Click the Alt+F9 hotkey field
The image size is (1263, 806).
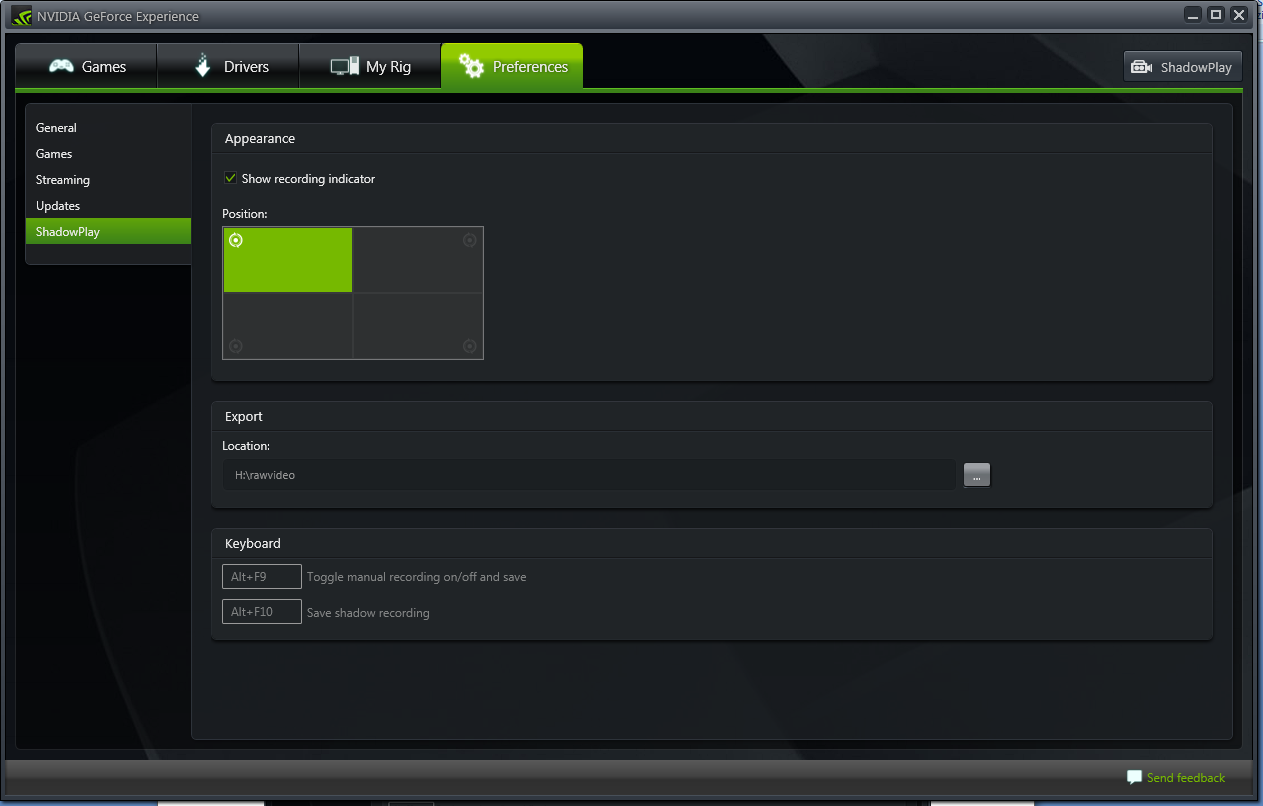pyautogui.click(x=262, y=577)
